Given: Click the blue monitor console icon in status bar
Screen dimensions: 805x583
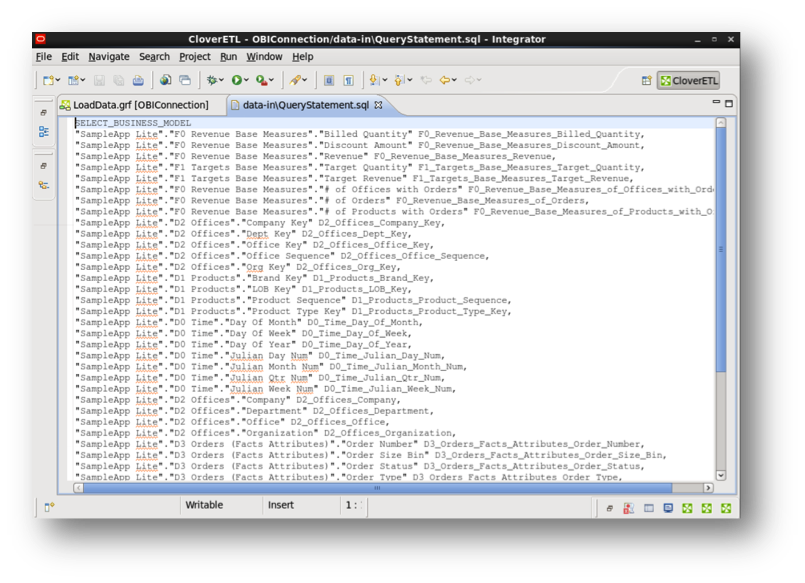Looking at the screenshot, I should 668,508.
